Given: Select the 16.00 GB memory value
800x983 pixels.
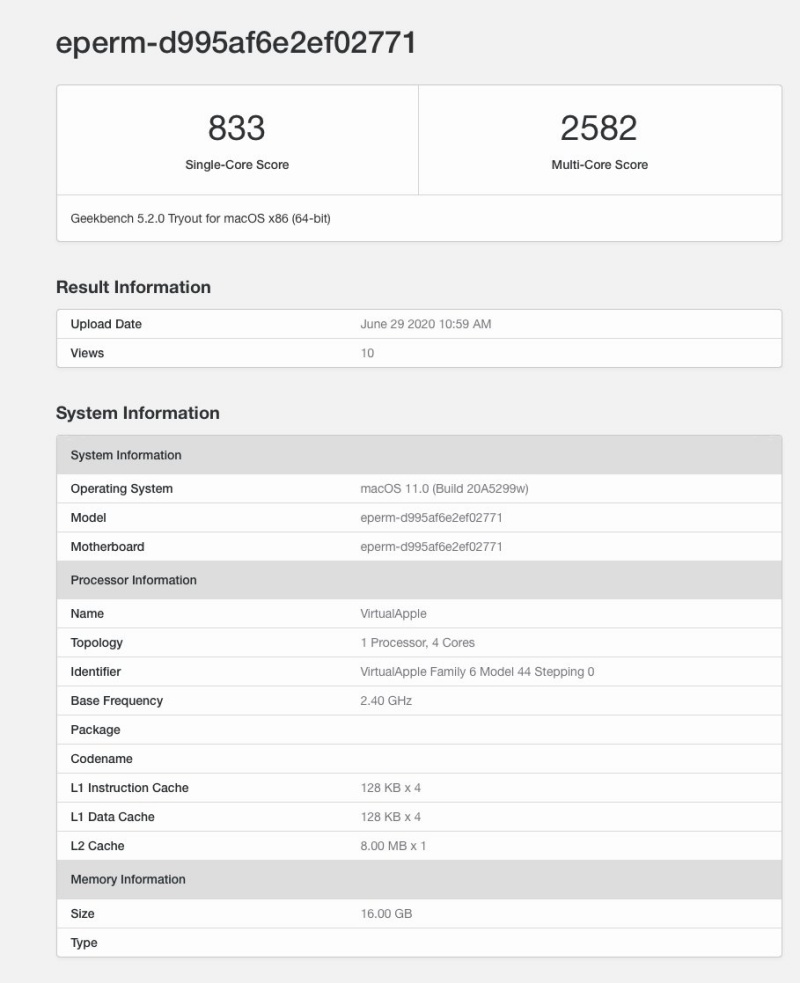Looking at the screenshot, I should [x=386, y=913].
